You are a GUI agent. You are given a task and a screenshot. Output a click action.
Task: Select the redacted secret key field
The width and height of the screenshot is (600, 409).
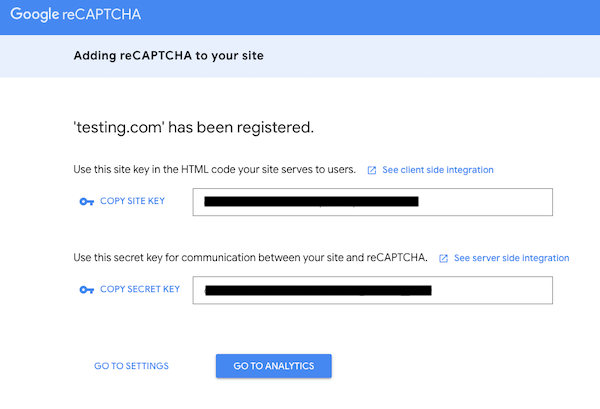coord(372,290)
